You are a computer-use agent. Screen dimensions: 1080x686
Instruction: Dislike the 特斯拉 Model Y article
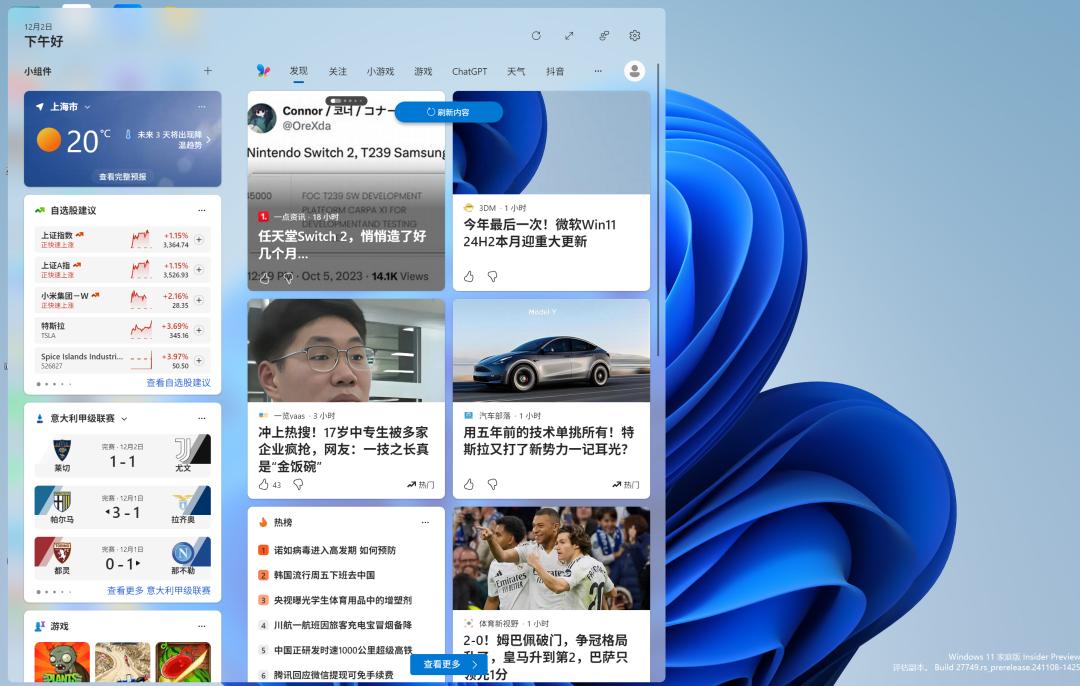tap(492, 485)
